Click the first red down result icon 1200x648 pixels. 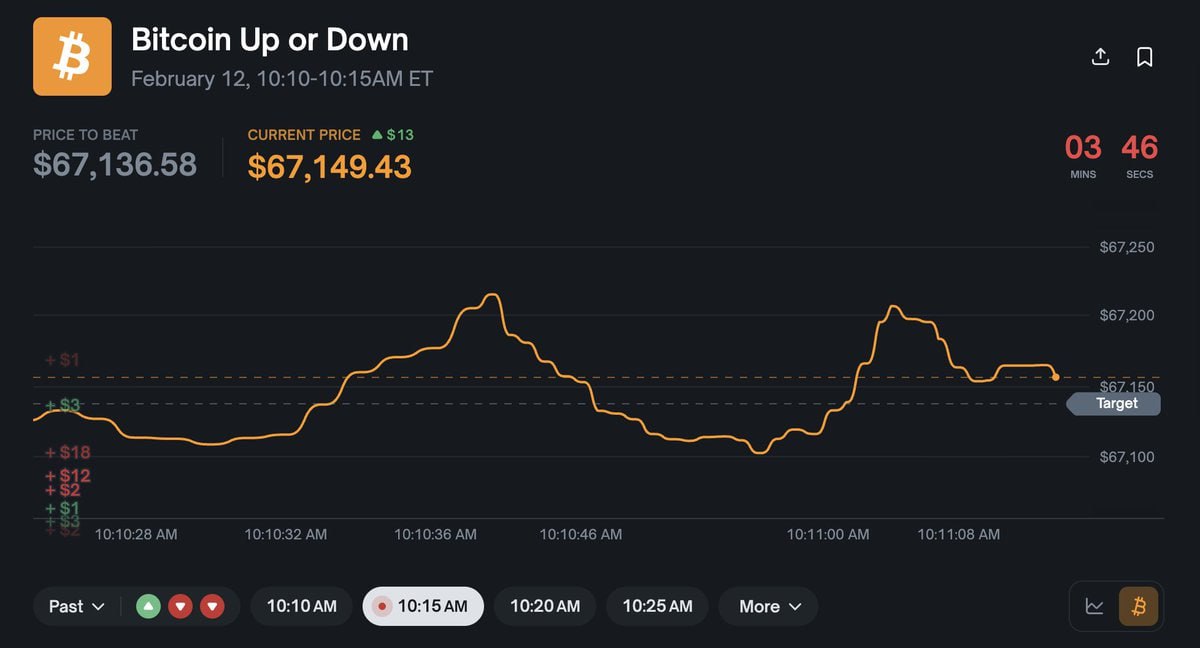(180, 606)
